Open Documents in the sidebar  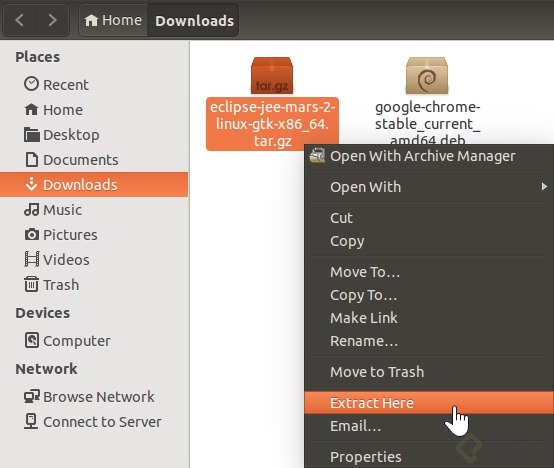pos(94,160)
